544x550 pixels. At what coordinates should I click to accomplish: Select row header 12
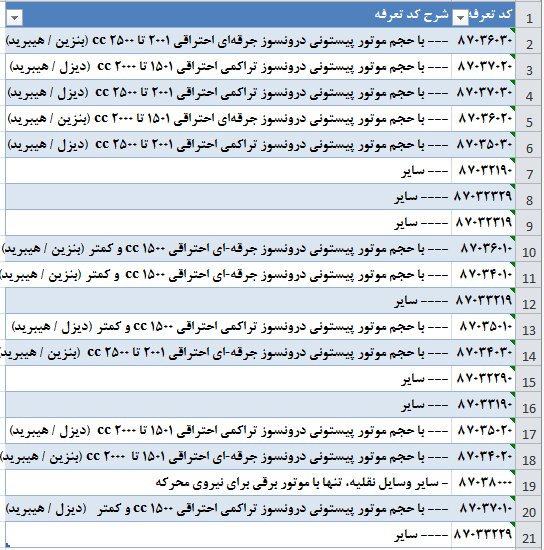coord(529,300)
